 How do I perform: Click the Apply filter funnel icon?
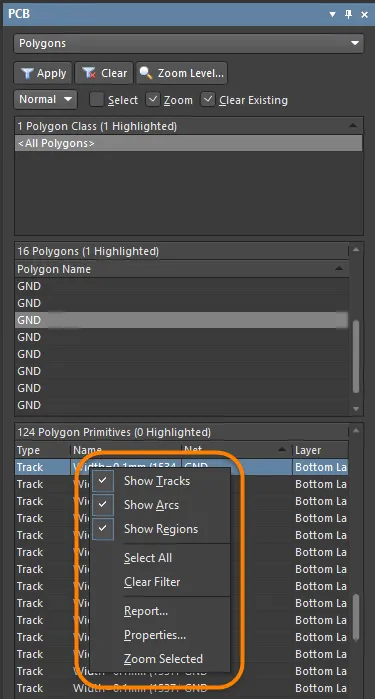click(28, 74)
